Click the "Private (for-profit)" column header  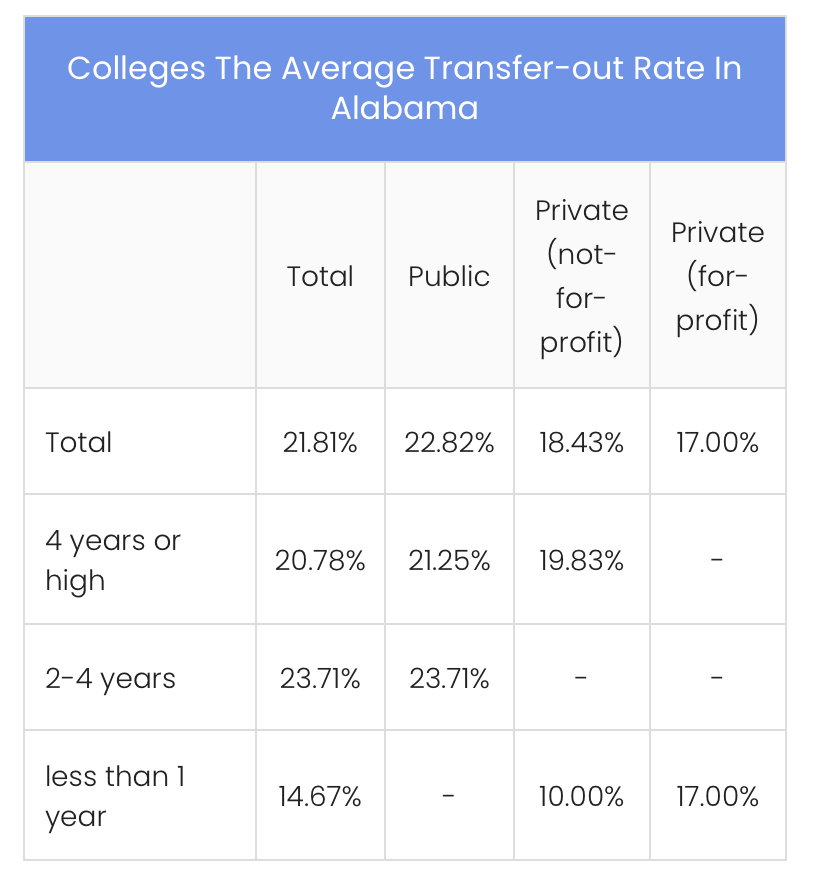(x=717, y=277)
